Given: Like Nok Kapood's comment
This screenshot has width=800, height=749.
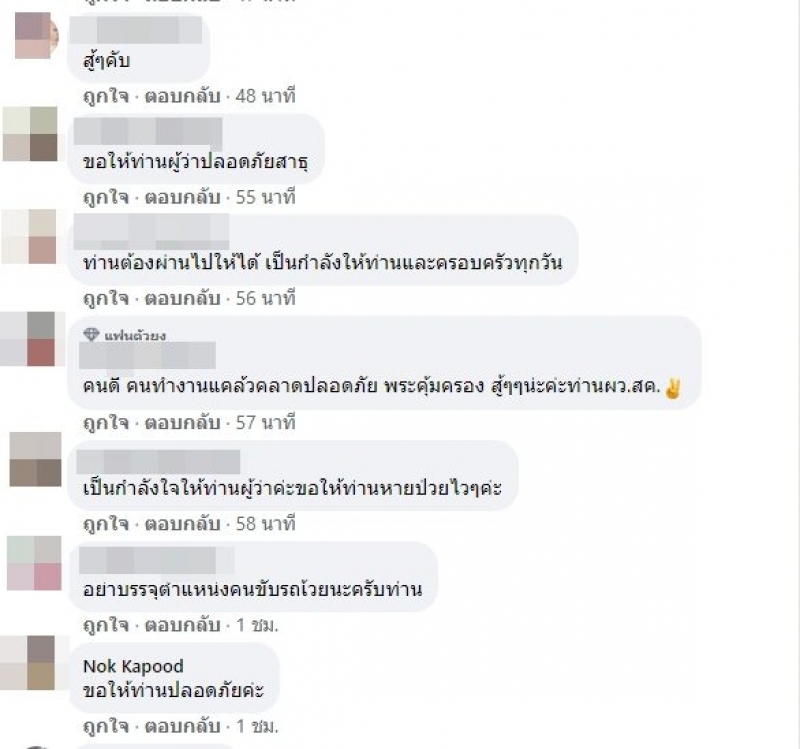Looking at the screenshot, I should pyautogui.click(x=106, y=726).
